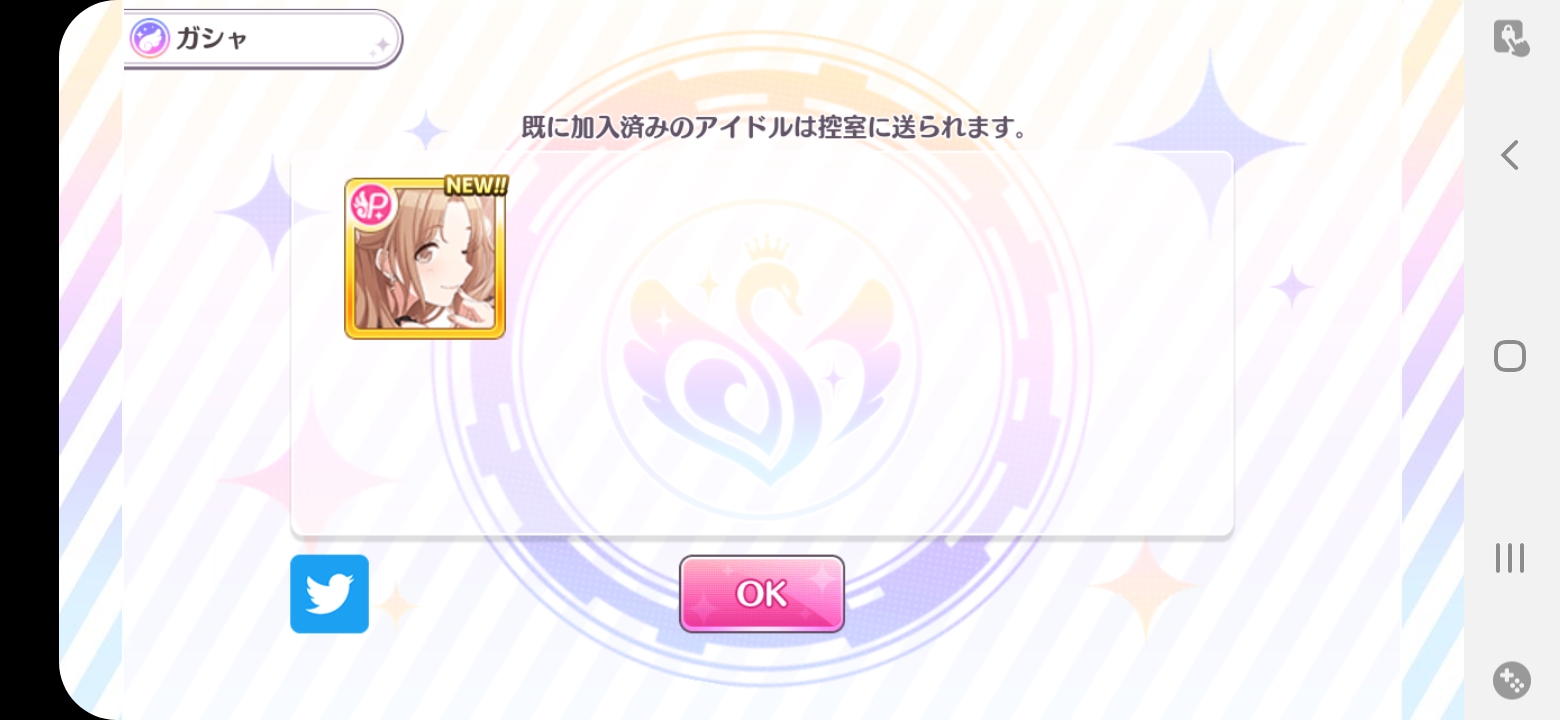Click the purple gacha icon in the header
Screen dimensions: 1560x720
[149, 39]
